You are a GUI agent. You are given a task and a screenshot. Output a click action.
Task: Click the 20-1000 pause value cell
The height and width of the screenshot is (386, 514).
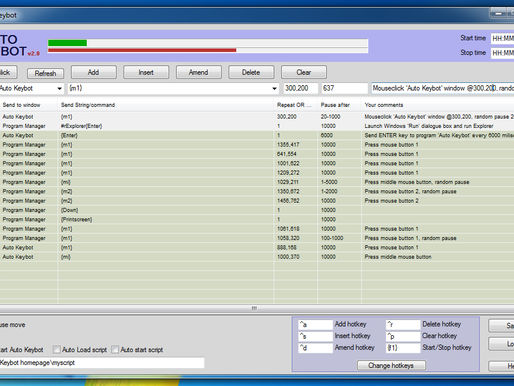[x=330, y=117]
